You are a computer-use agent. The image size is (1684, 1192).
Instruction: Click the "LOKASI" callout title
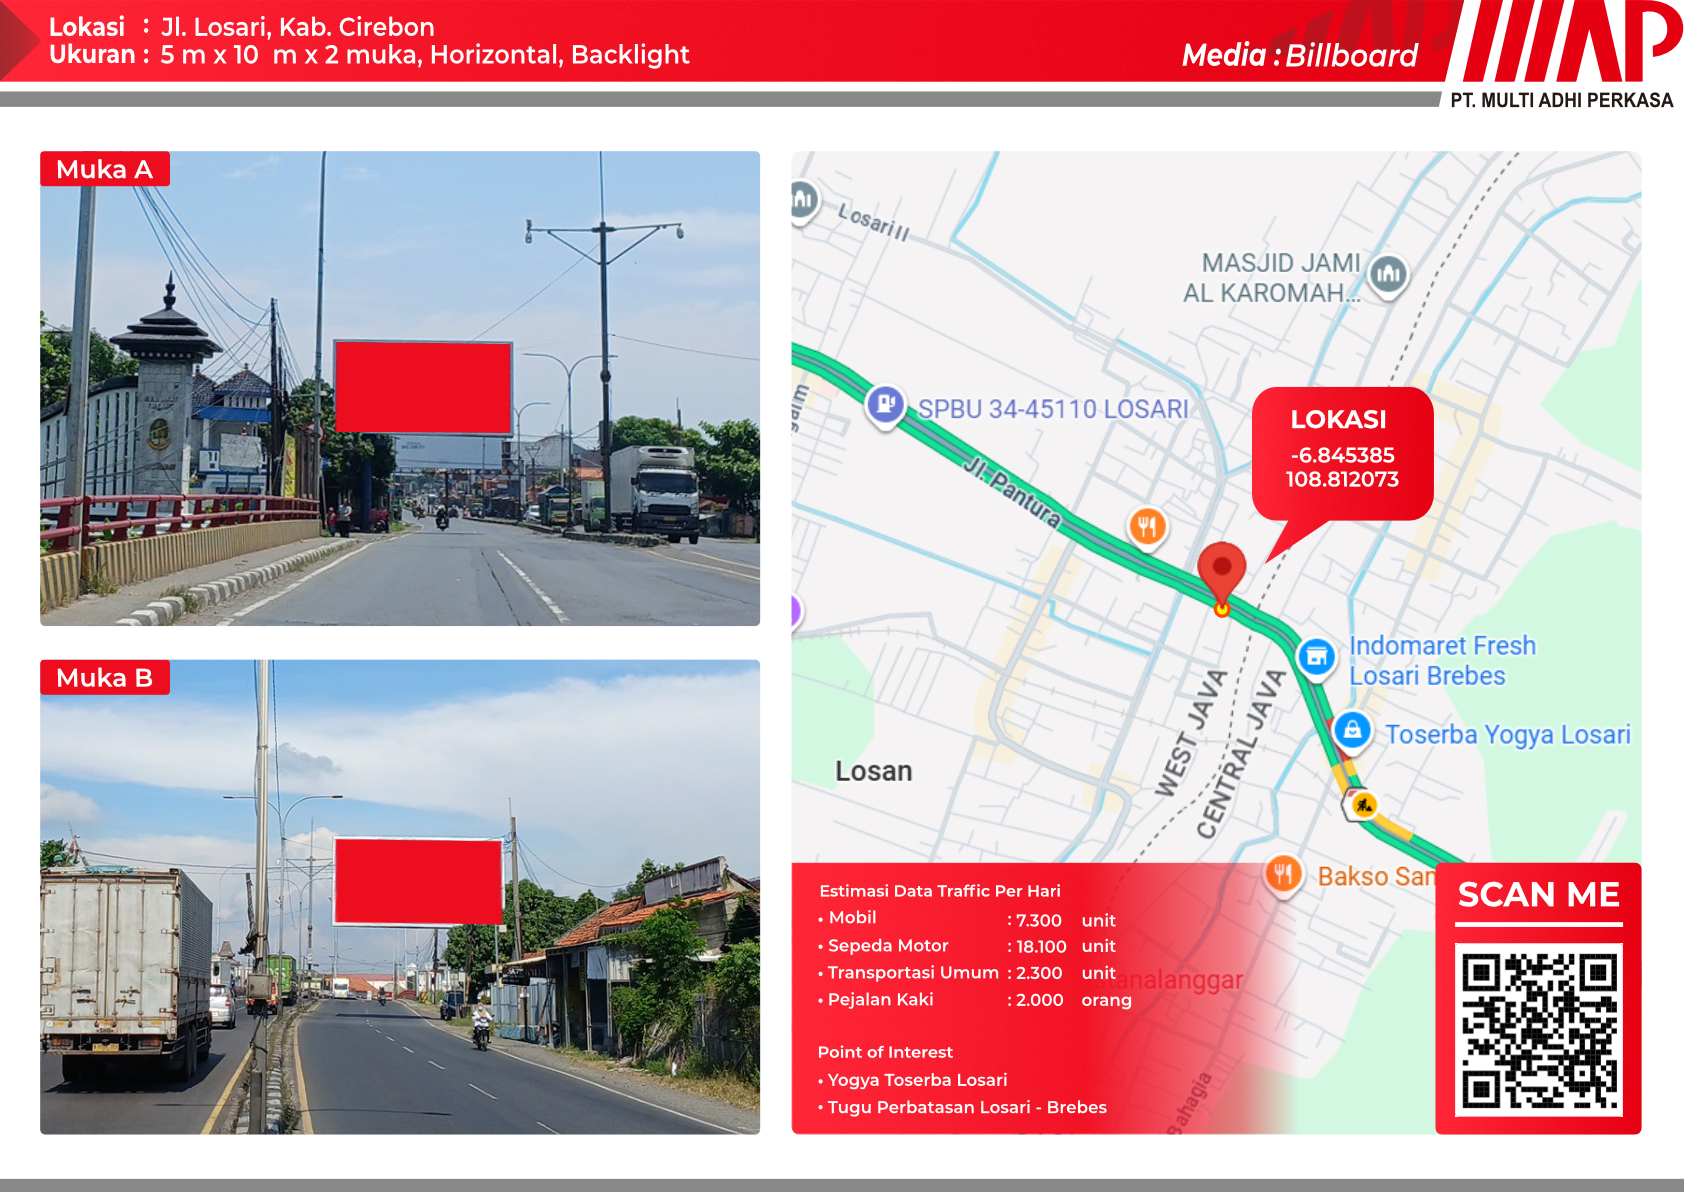pyautogui.click(x=1339, y=419)
